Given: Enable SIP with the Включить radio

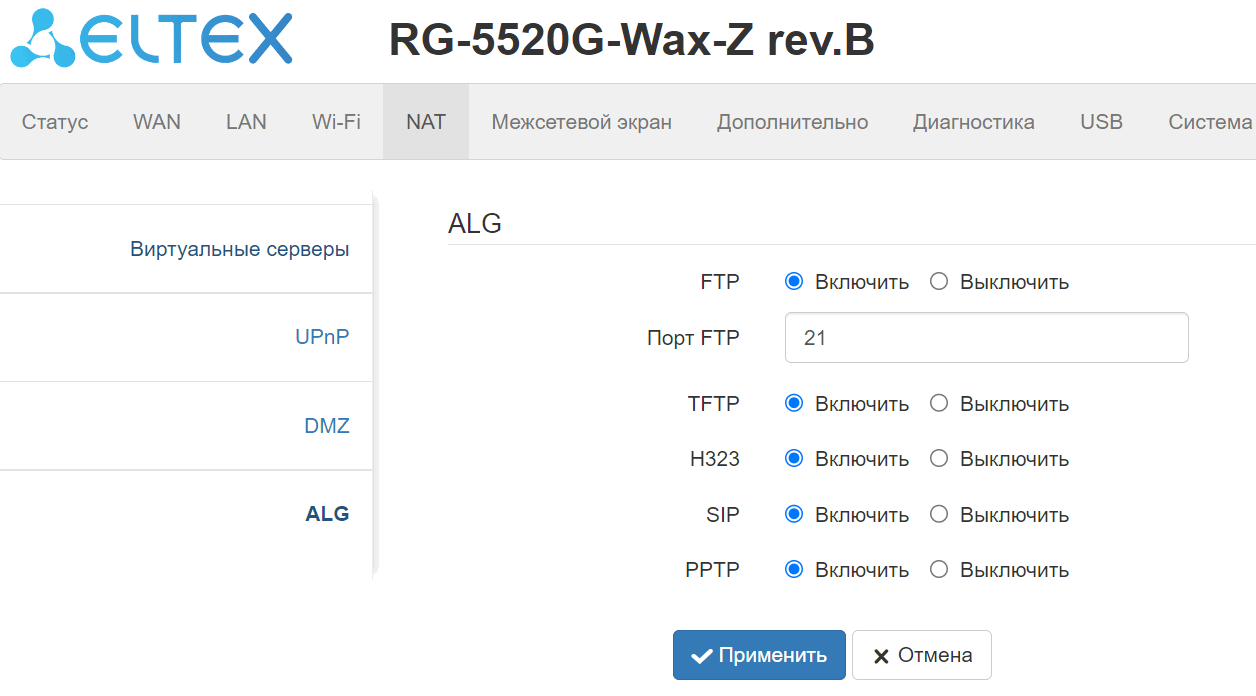Looking at the screenshot, I should click(794, 515).
